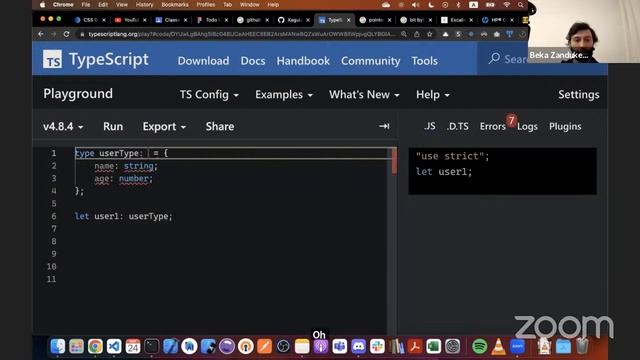
Task: Open Excel from the dock
Action: [x=433, y=347]
